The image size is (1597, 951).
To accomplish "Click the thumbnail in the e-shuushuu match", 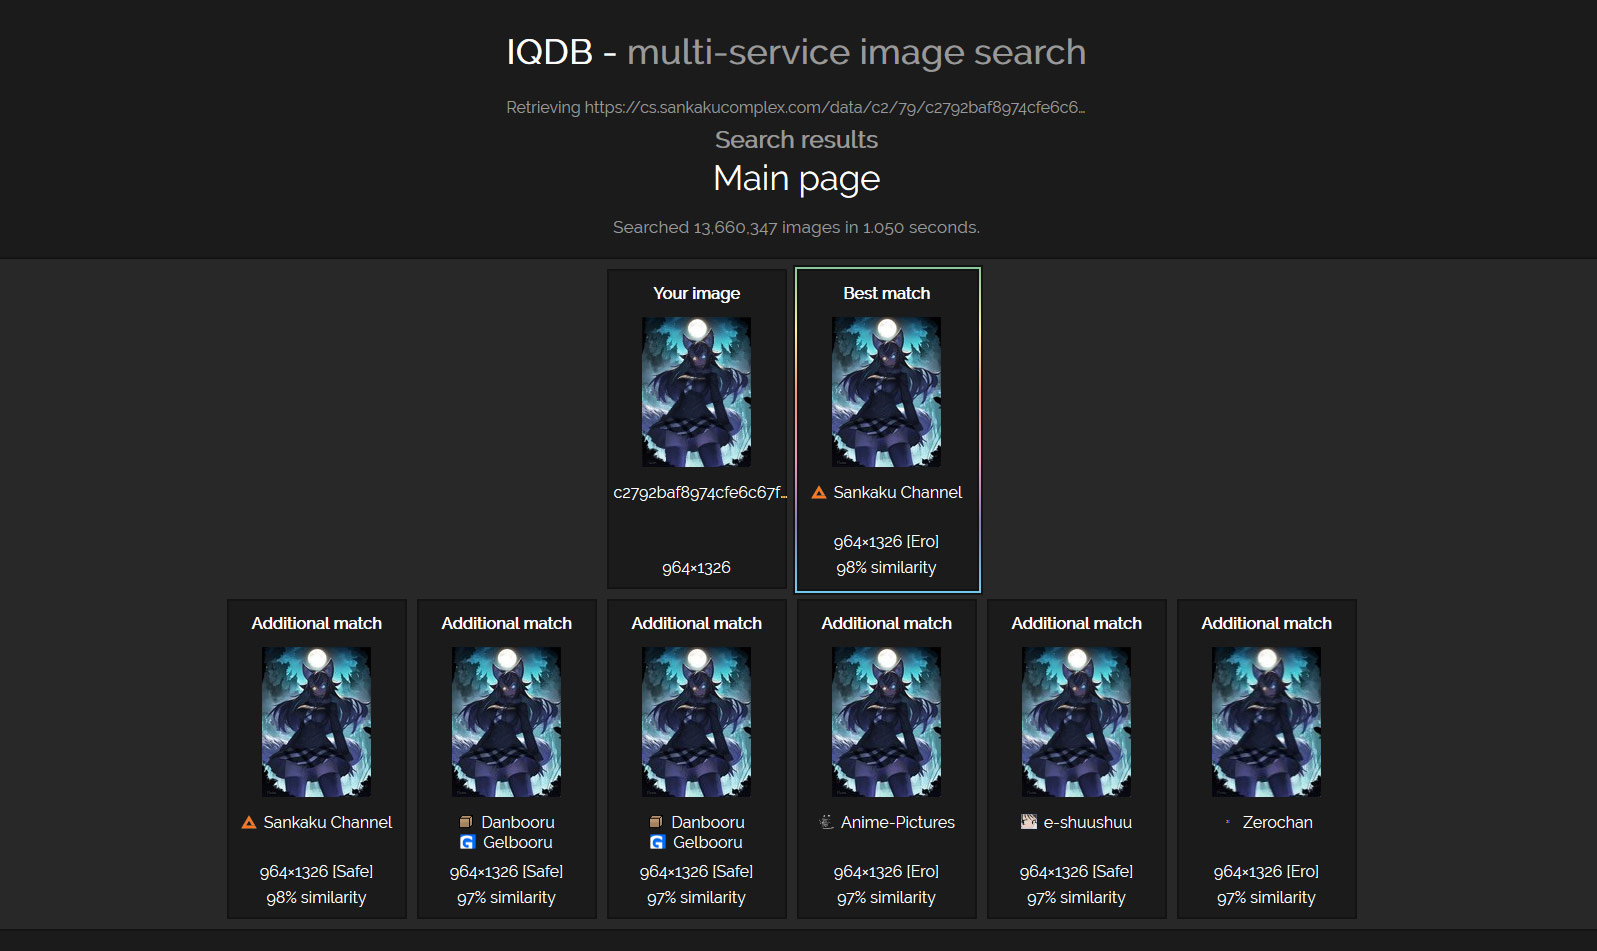I will pyautogui.click(x=1076, y=722).
